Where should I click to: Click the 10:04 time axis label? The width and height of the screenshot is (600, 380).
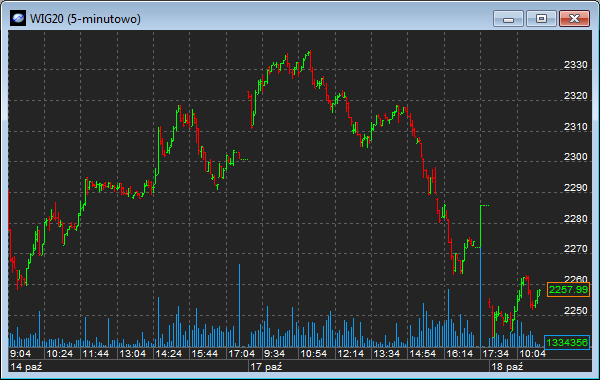tap(533, 354)
